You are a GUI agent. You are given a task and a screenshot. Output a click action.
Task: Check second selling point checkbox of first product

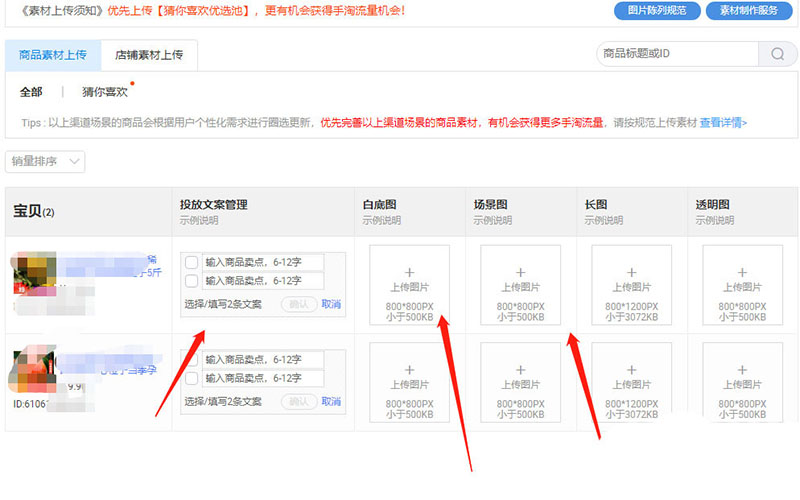pyautogui.click(x=191, y=281)
